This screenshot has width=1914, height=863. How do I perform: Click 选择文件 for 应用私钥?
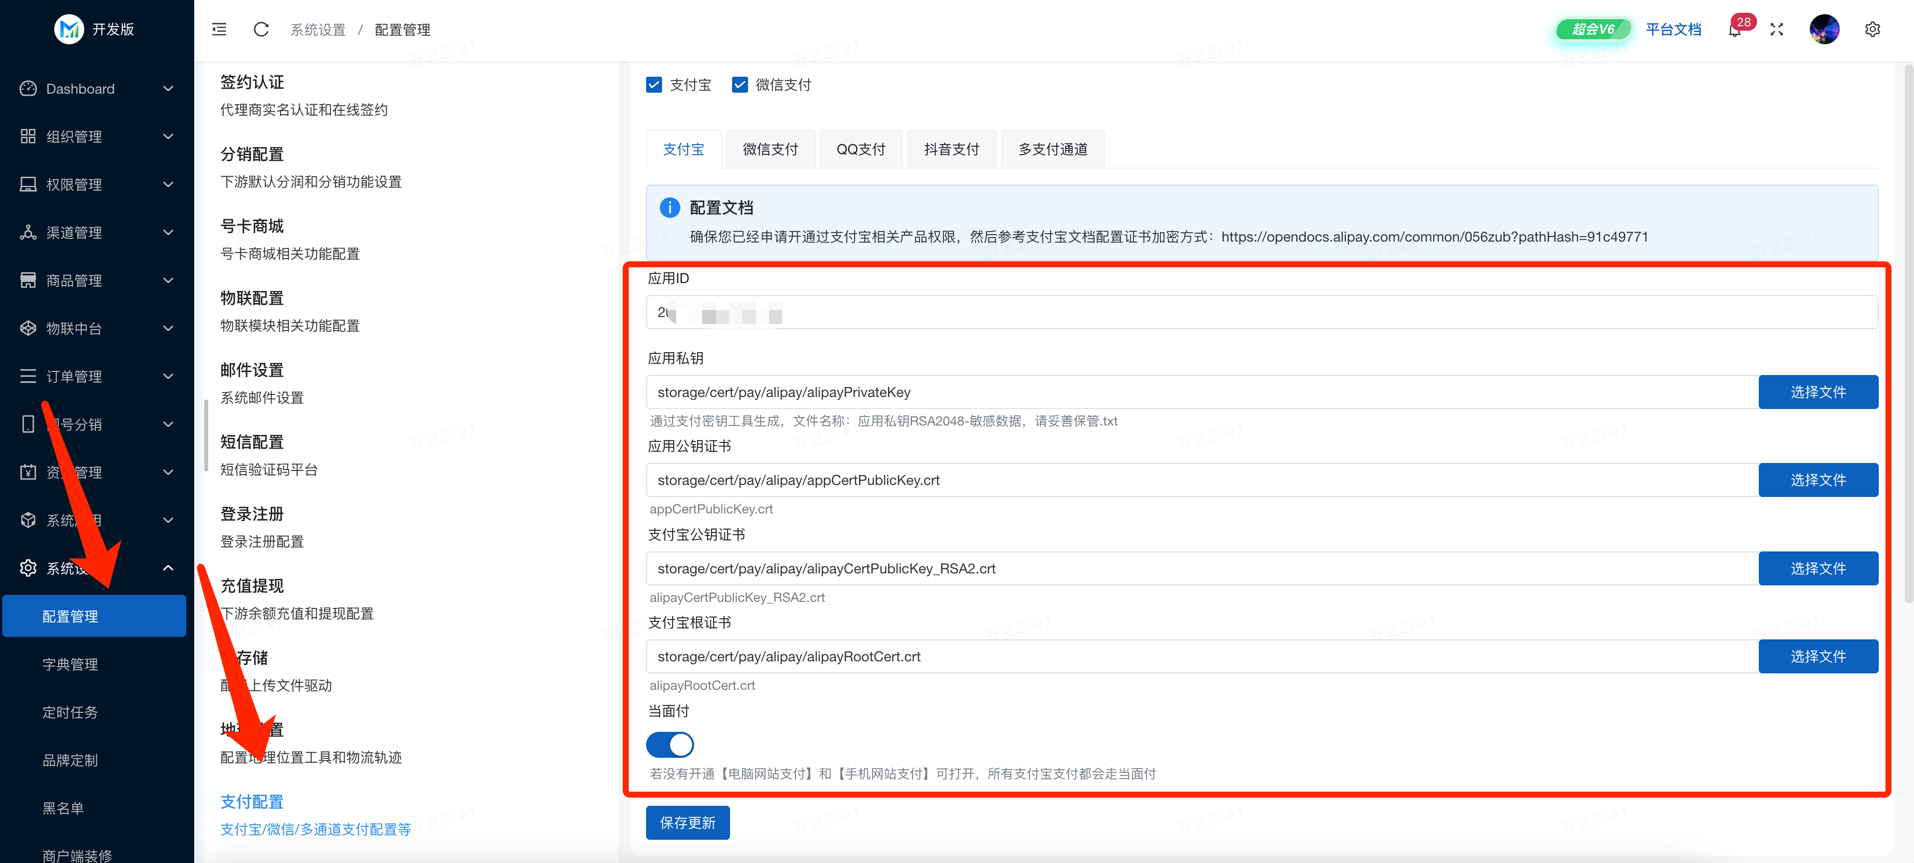pos(1817,393)
